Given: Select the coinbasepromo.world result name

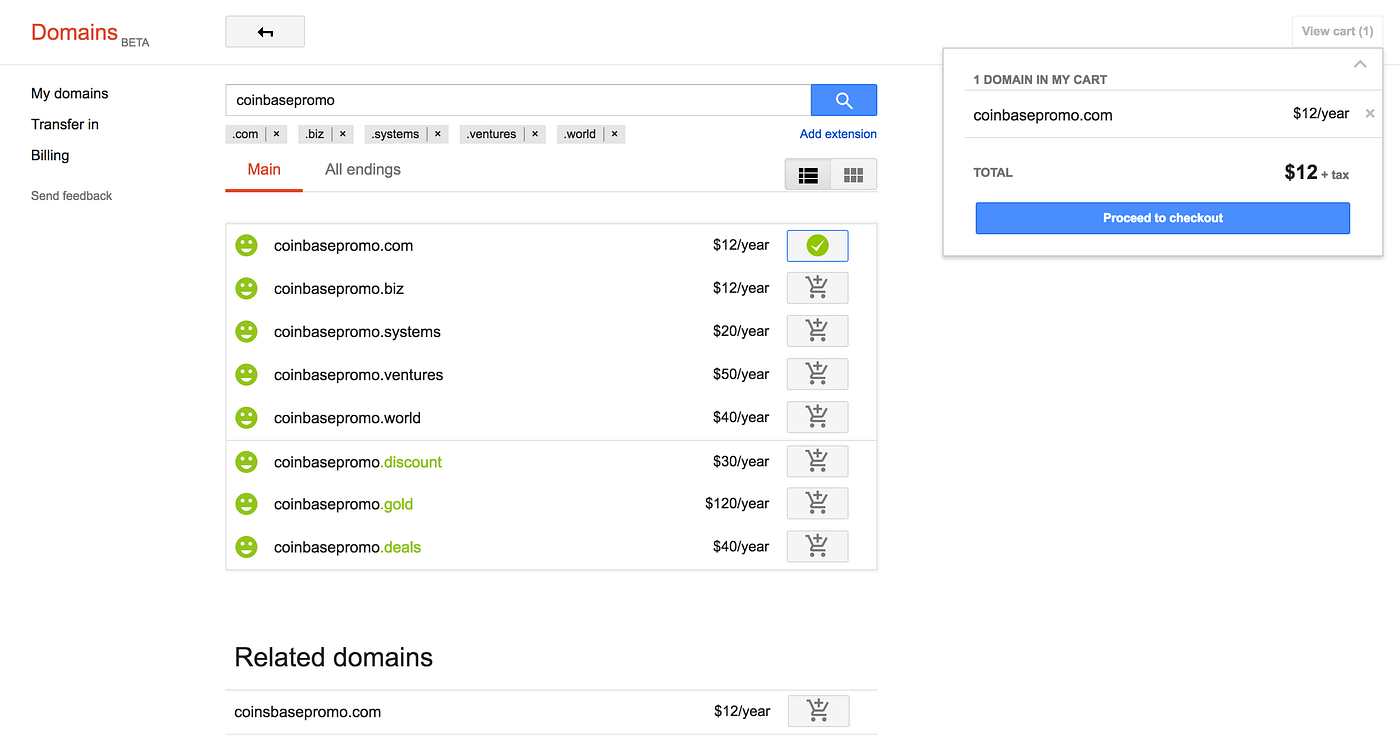Looking at the screenshot, I should [347, 418].
